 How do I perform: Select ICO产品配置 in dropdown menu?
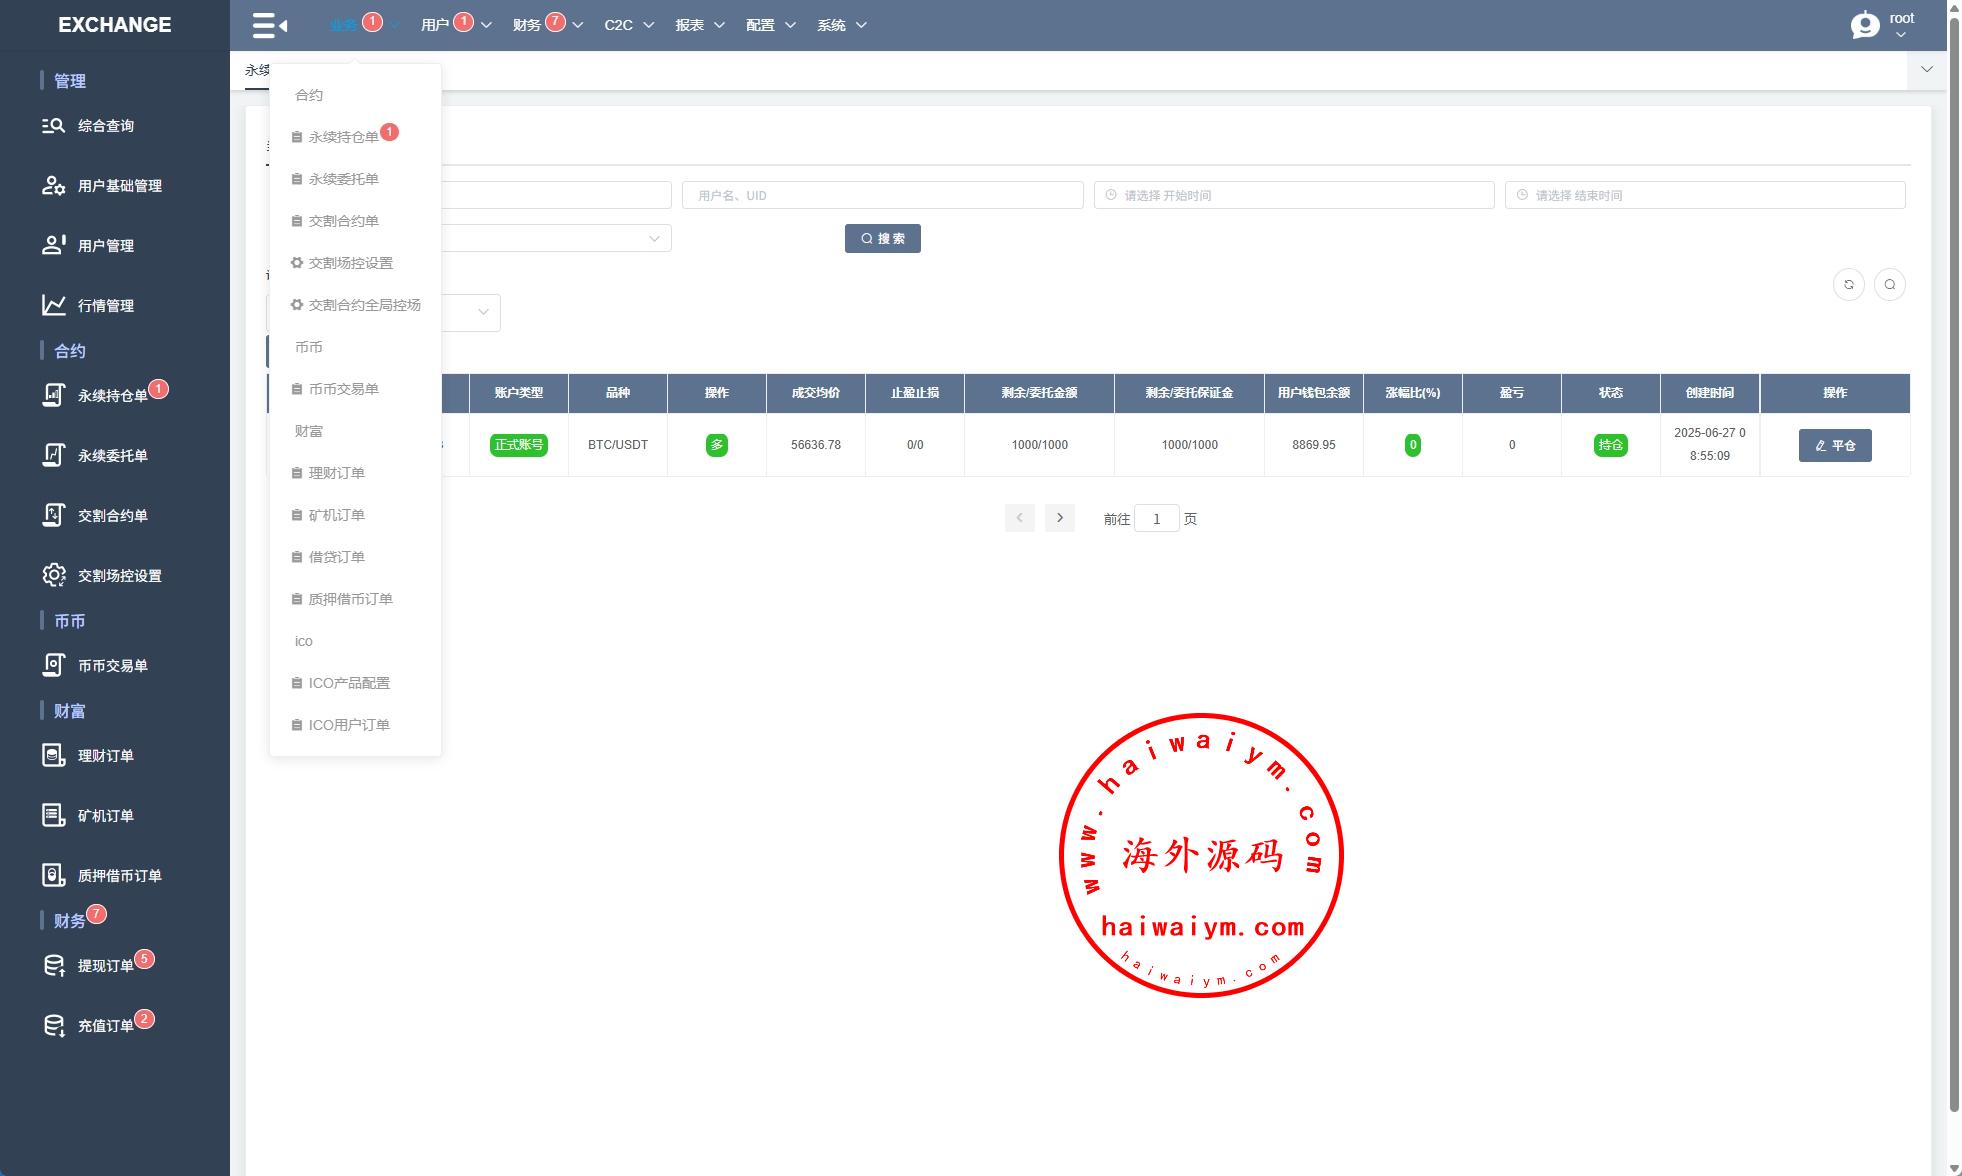point(348,683)
